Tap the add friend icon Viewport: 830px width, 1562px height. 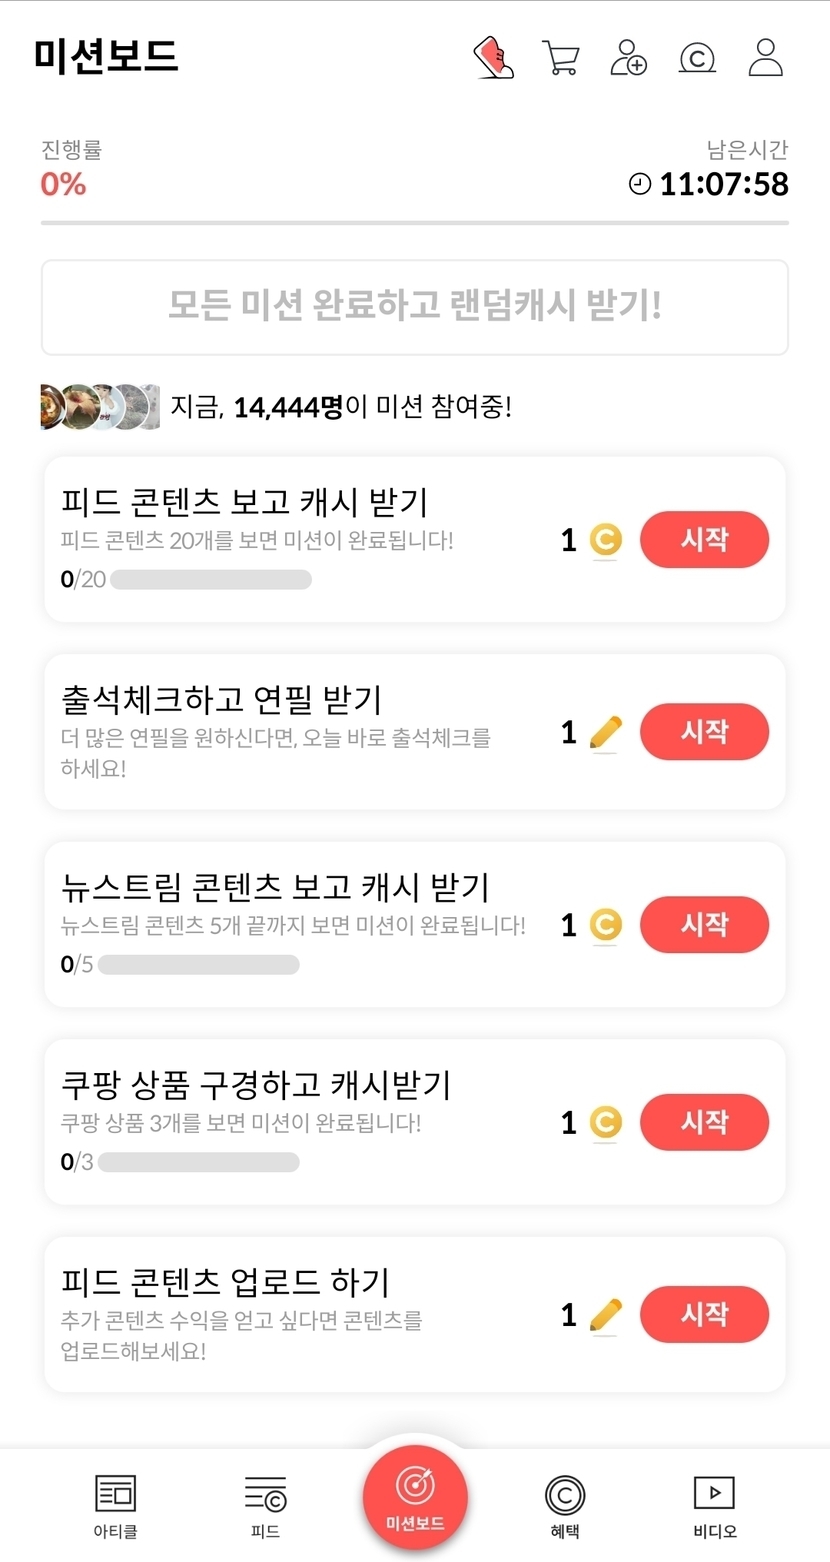[628, 57]
